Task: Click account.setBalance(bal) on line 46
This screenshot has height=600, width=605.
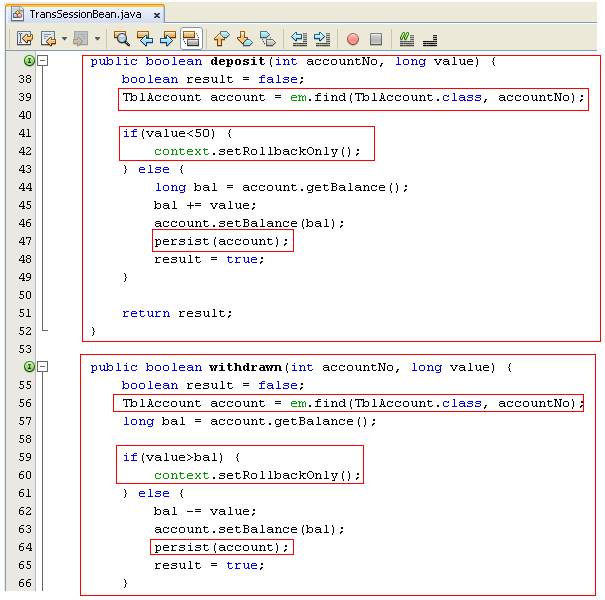Action: pyautogui.click(x=249, y=223)
